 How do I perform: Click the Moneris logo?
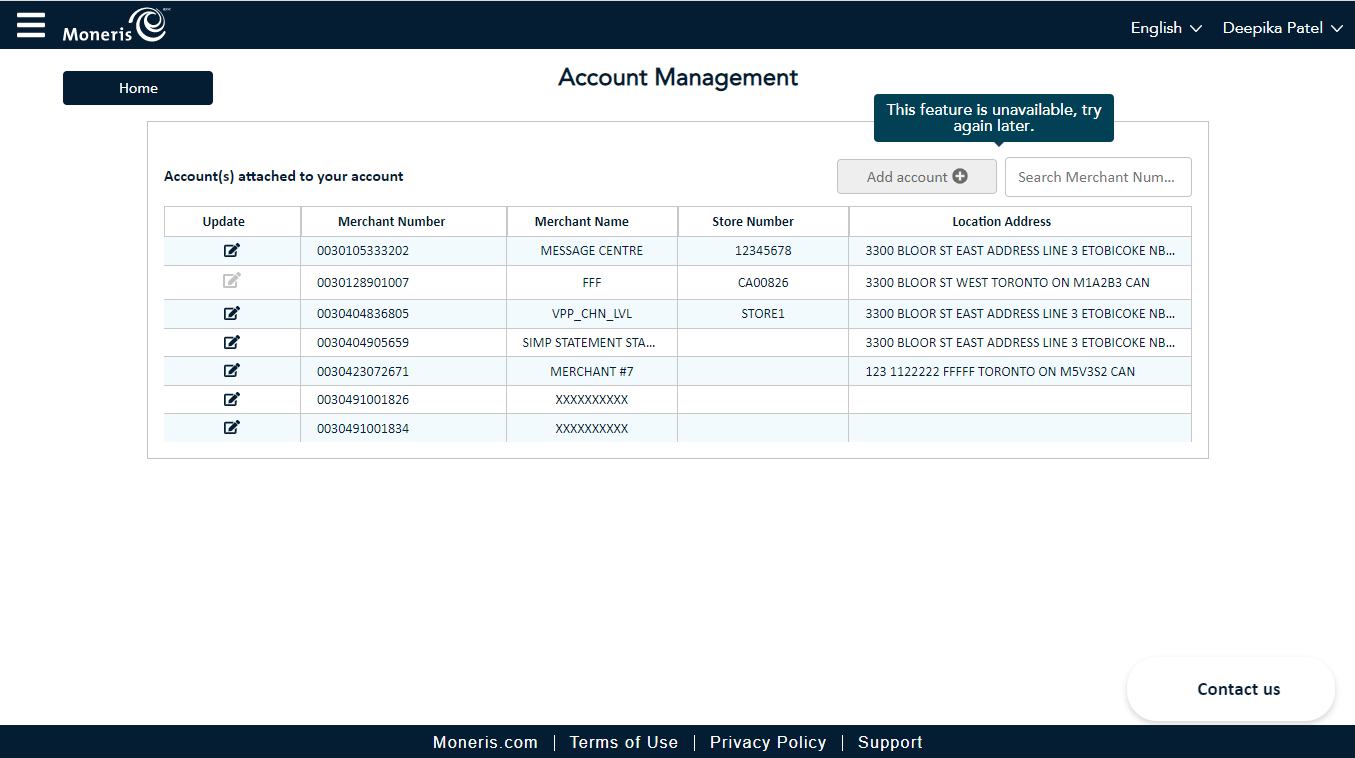pos(114,26)
